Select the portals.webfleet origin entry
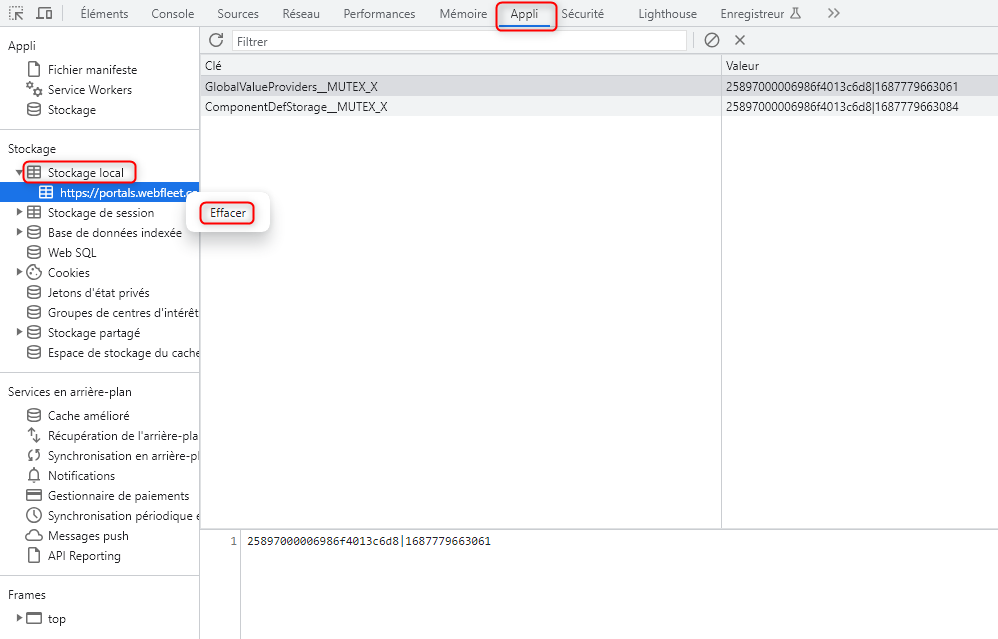 click(x=120, y=193)
